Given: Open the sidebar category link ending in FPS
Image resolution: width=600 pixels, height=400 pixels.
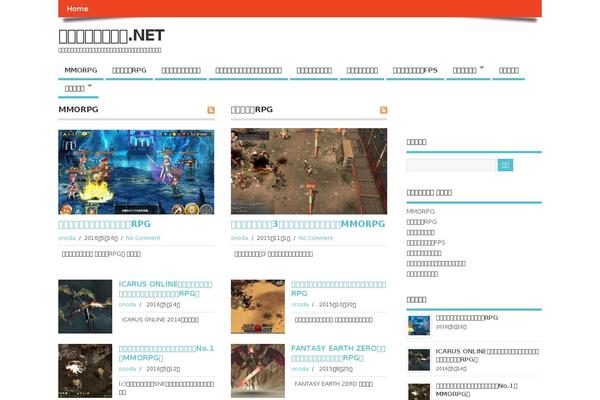Looking at the screenshot, I should (x=426, y=243).
